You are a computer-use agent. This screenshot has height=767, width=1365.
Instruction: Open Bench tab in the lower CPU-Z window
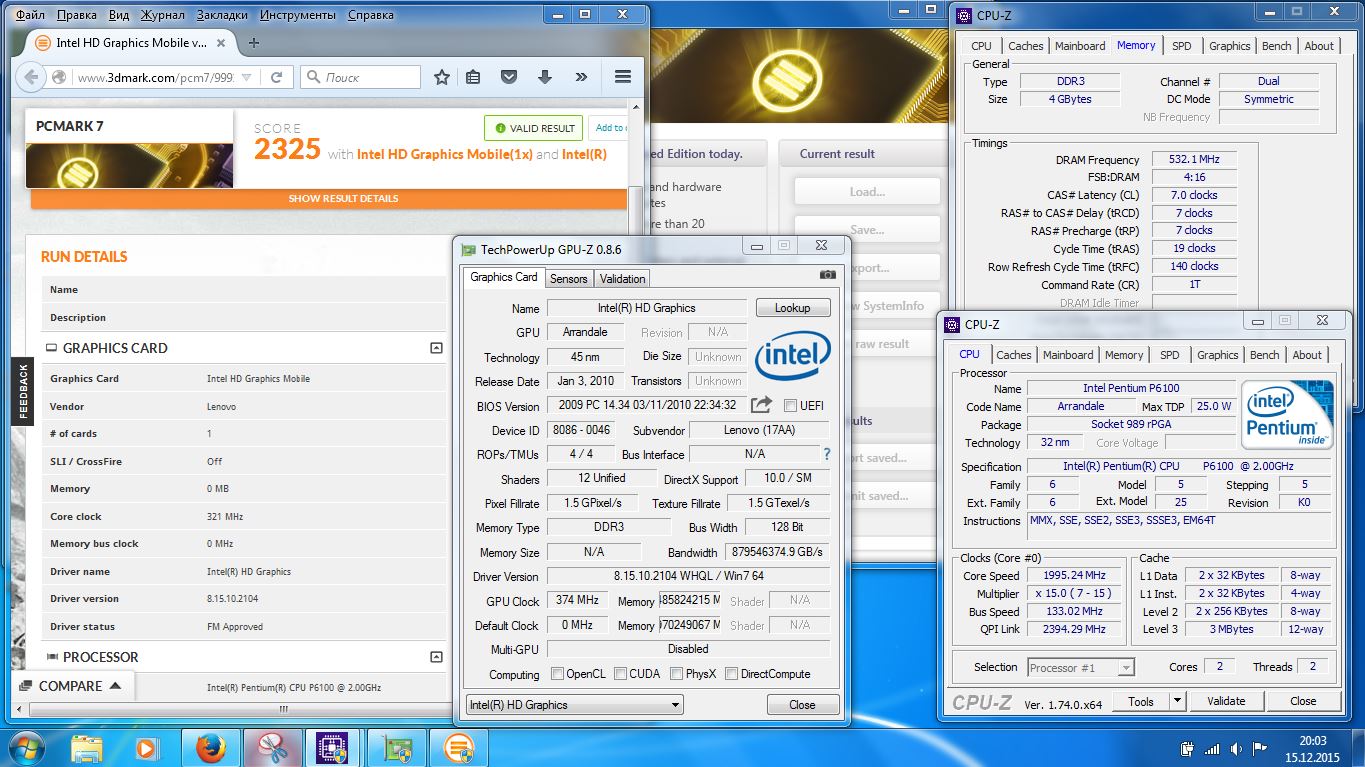[x=1264, y=355]
